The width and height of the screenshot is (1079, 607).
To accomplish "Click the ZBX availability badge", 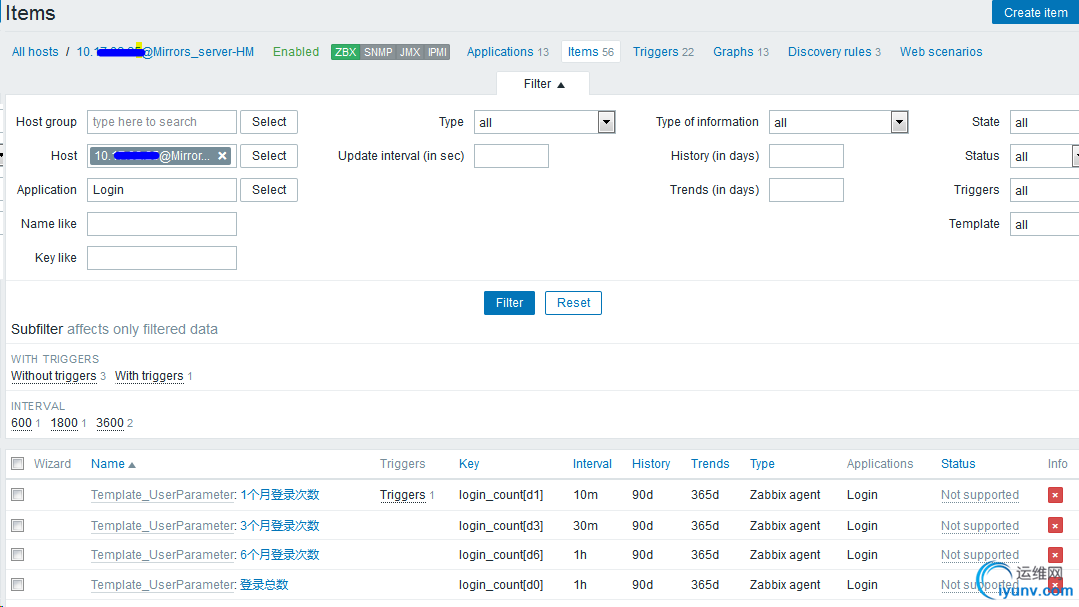I will (345, 52).
